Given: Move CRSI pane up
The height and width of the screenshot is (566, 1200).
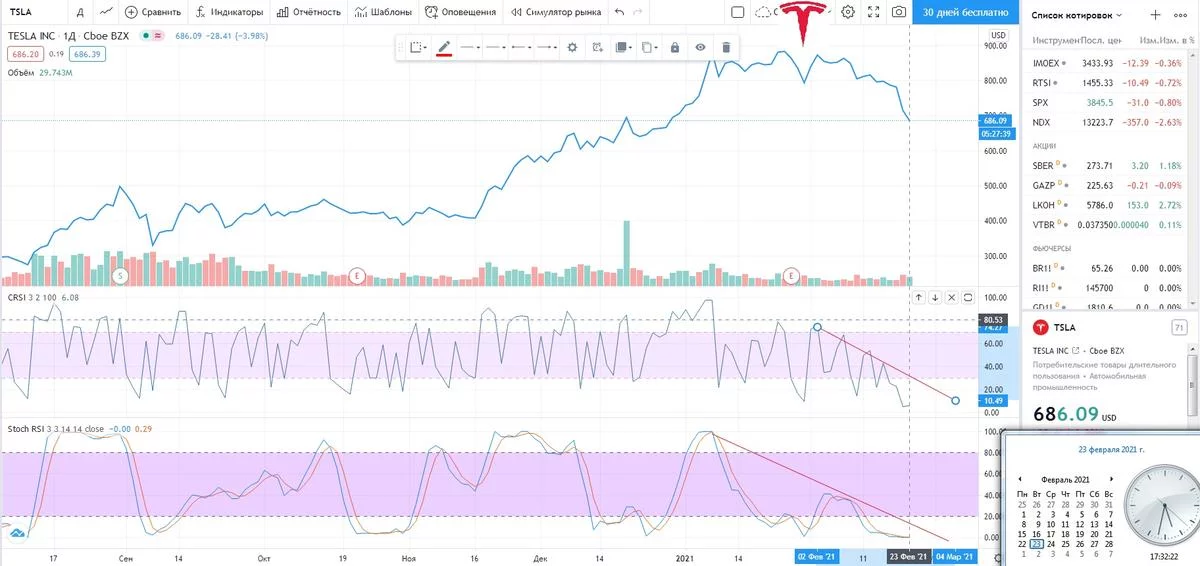Looking at the screenshot, I should click(x=918, y=297).
